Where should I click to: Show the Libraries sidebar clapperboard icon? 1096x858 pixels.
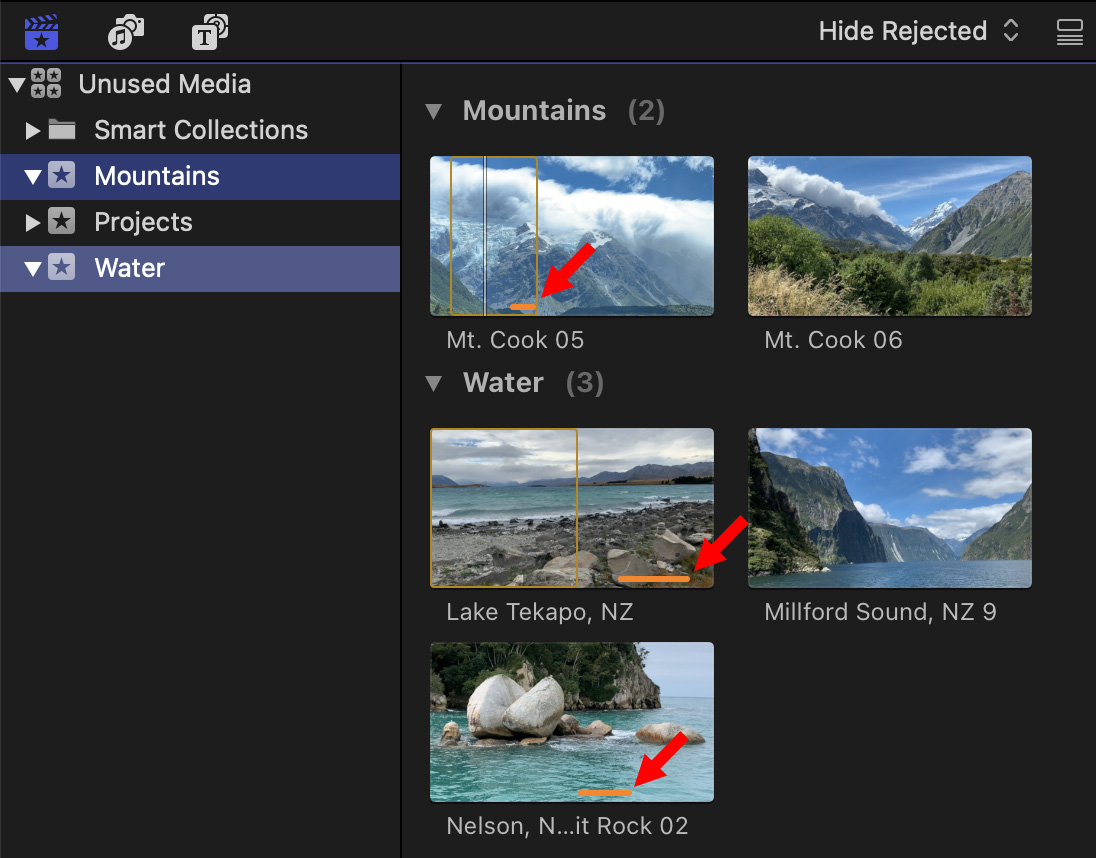click(x=42, y=33)
